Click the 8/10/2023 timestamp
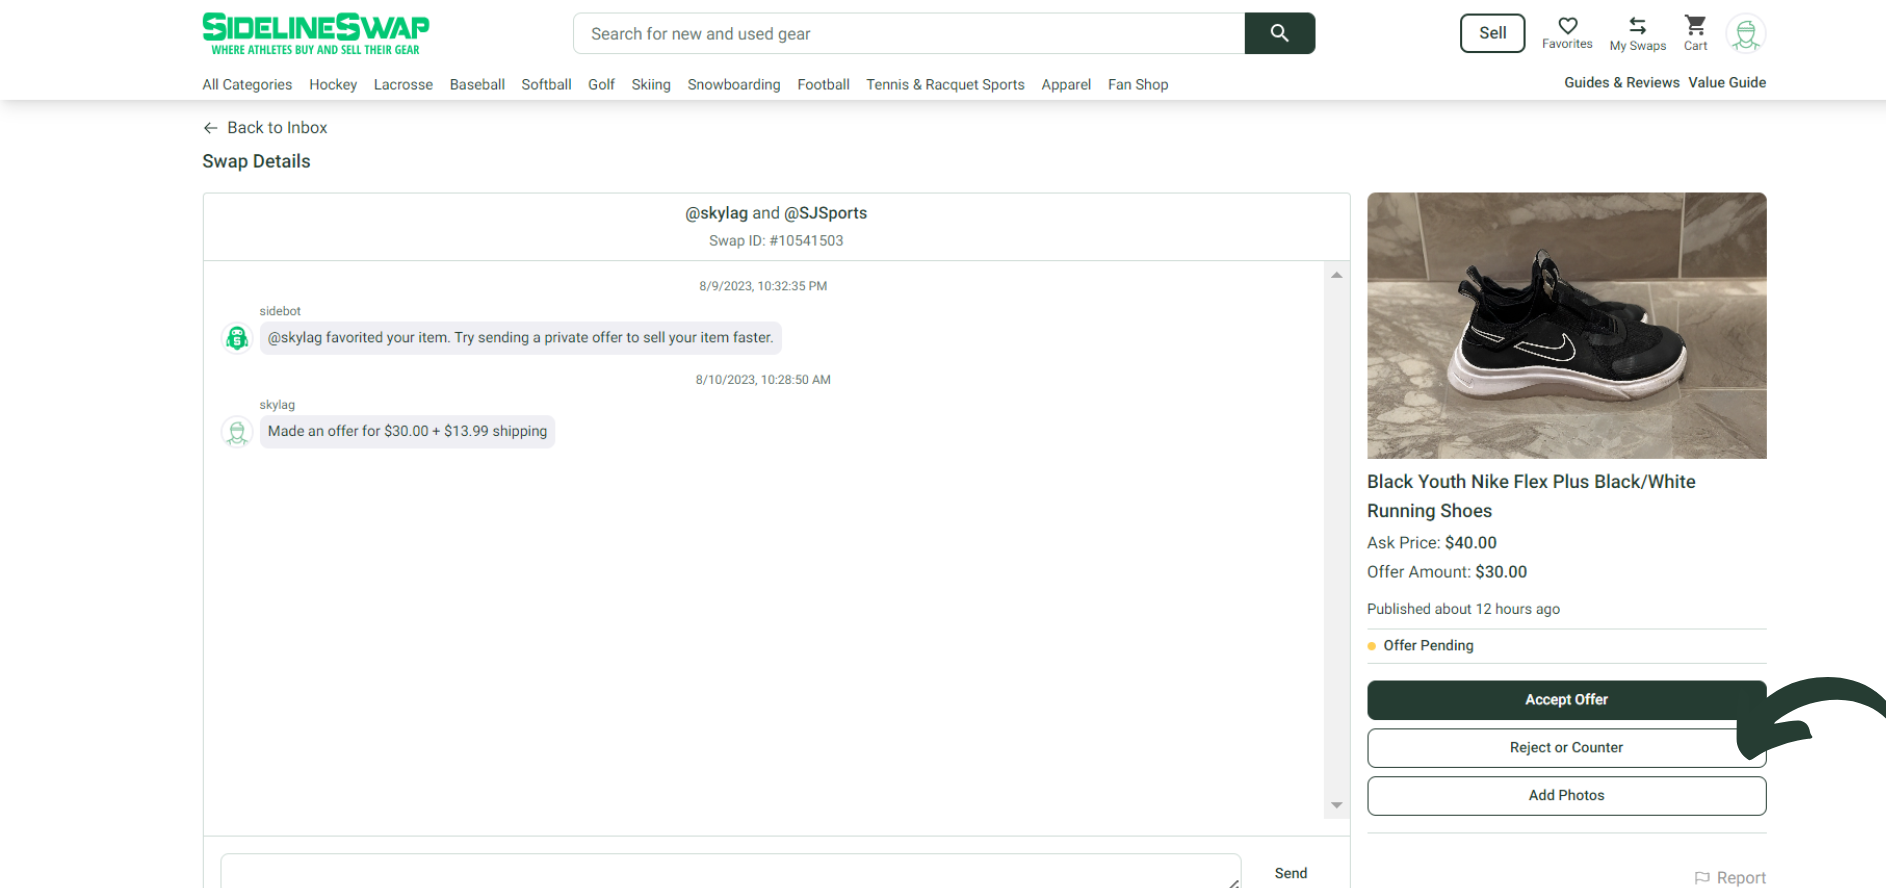This screenshot has width=1886, height=888. [763, 380]
